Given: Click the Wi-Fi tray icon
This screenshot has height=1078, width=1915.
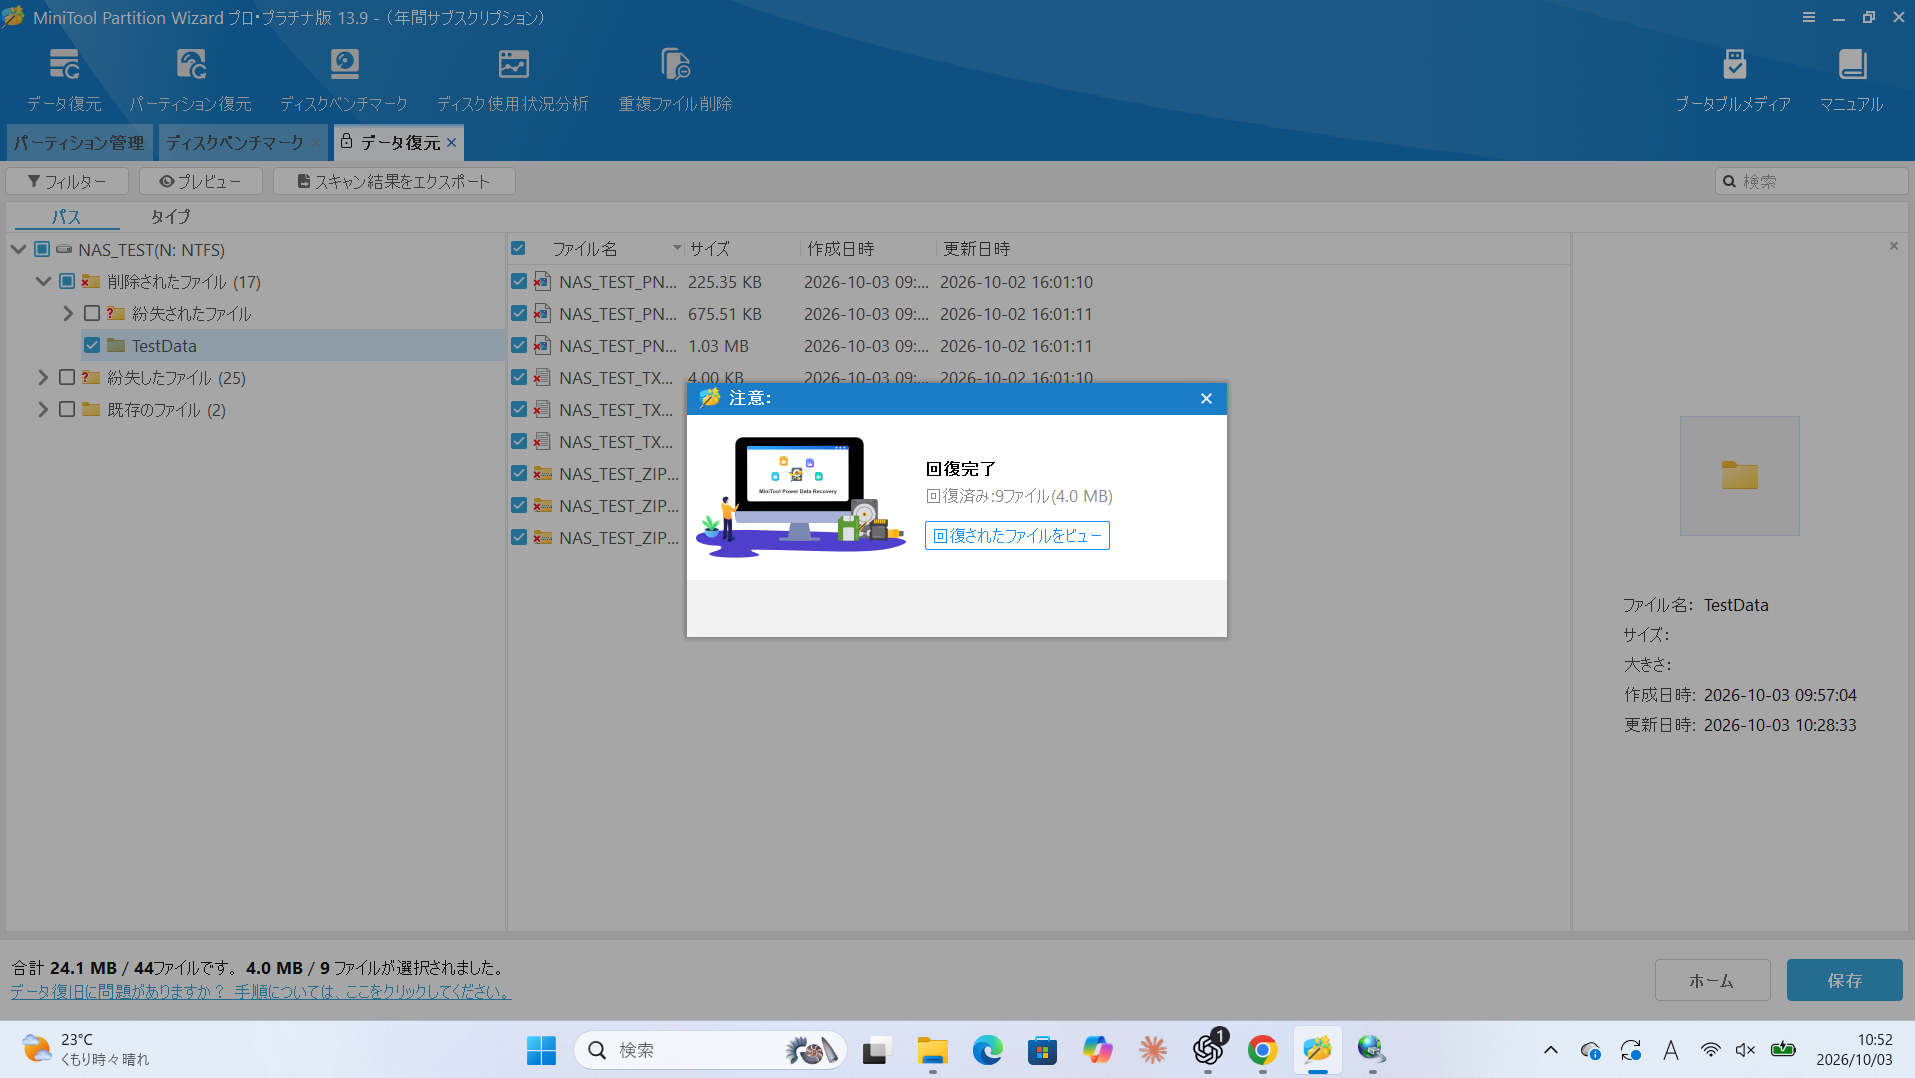Looking at the screenshot, I should coord(1710,1050).
